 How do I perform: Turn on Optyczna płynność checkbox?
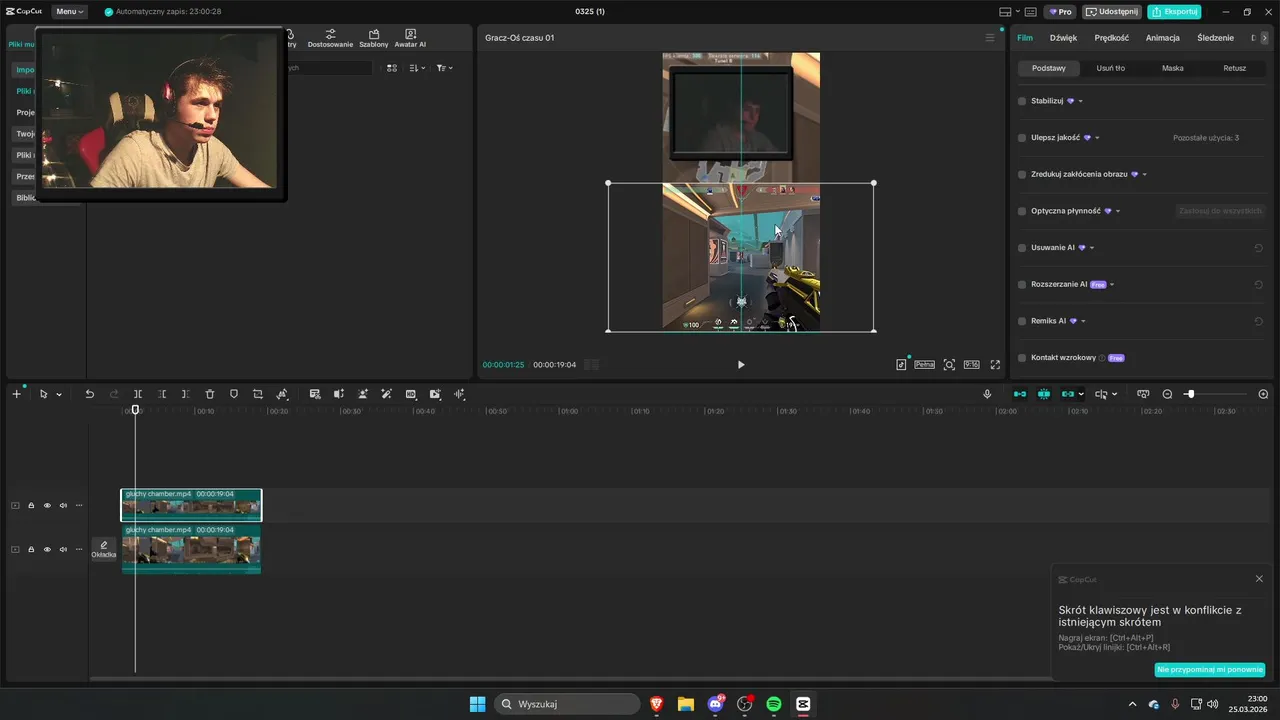click(x=1022, y=211)
